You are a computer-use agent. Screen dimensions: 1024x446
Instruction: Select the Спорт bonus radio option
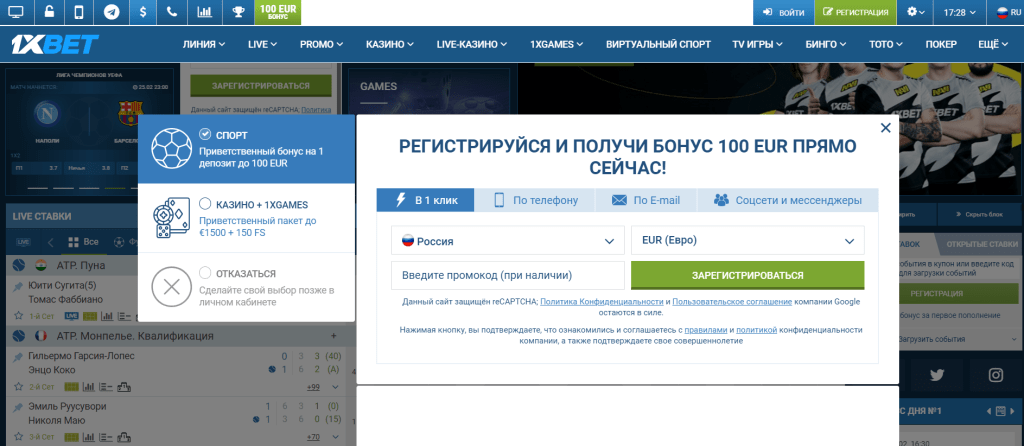(x=205, y=134)
